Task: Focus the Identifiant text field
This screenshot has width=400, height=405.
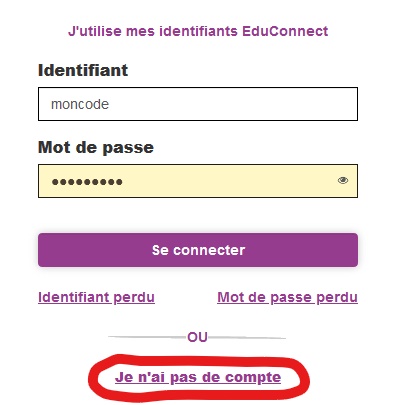Action: (198, 104)
